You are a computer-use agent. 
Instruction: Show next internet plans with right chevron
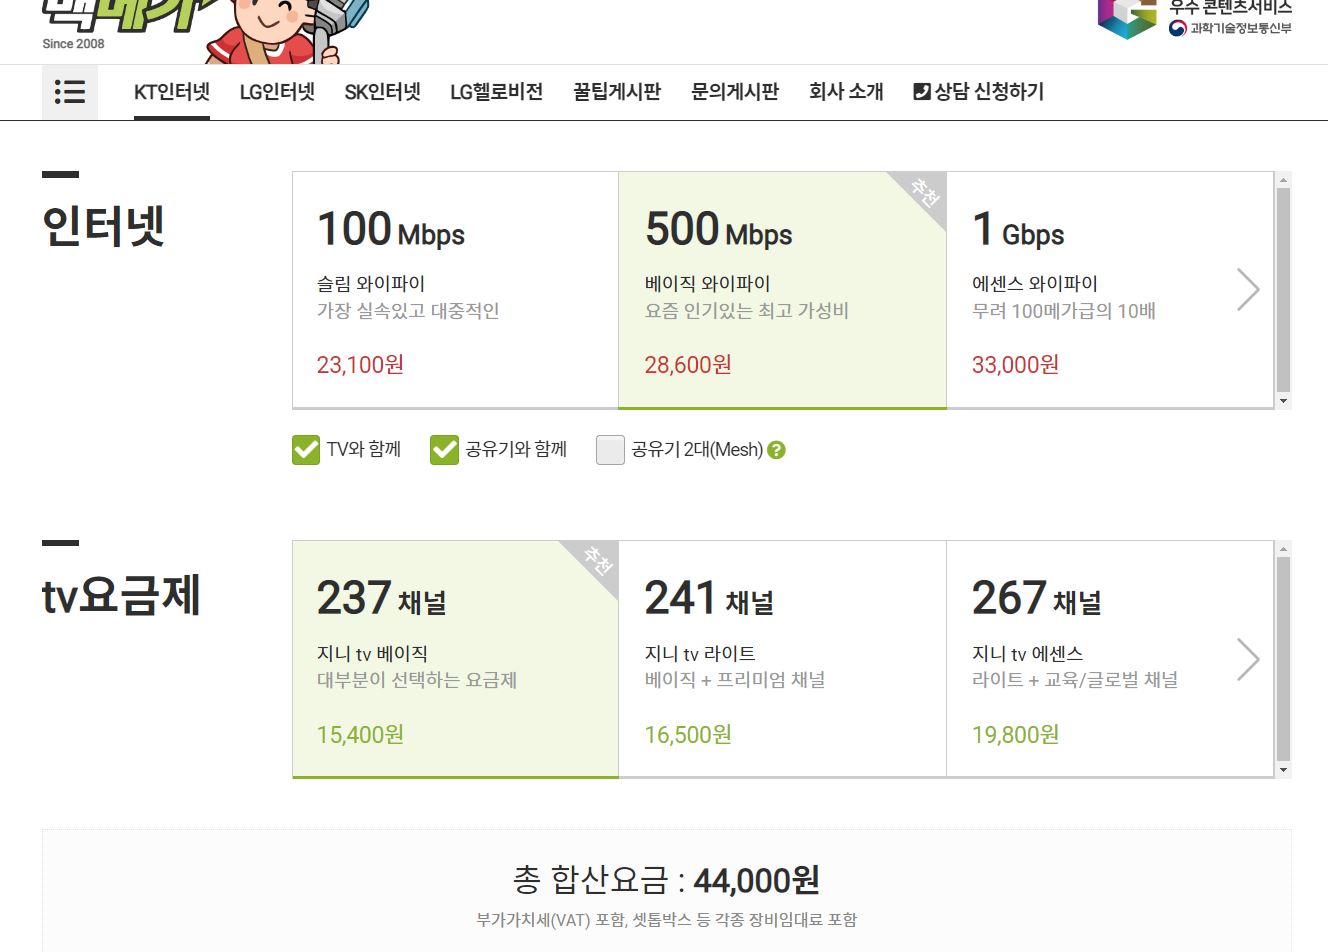click(1247, 290)
